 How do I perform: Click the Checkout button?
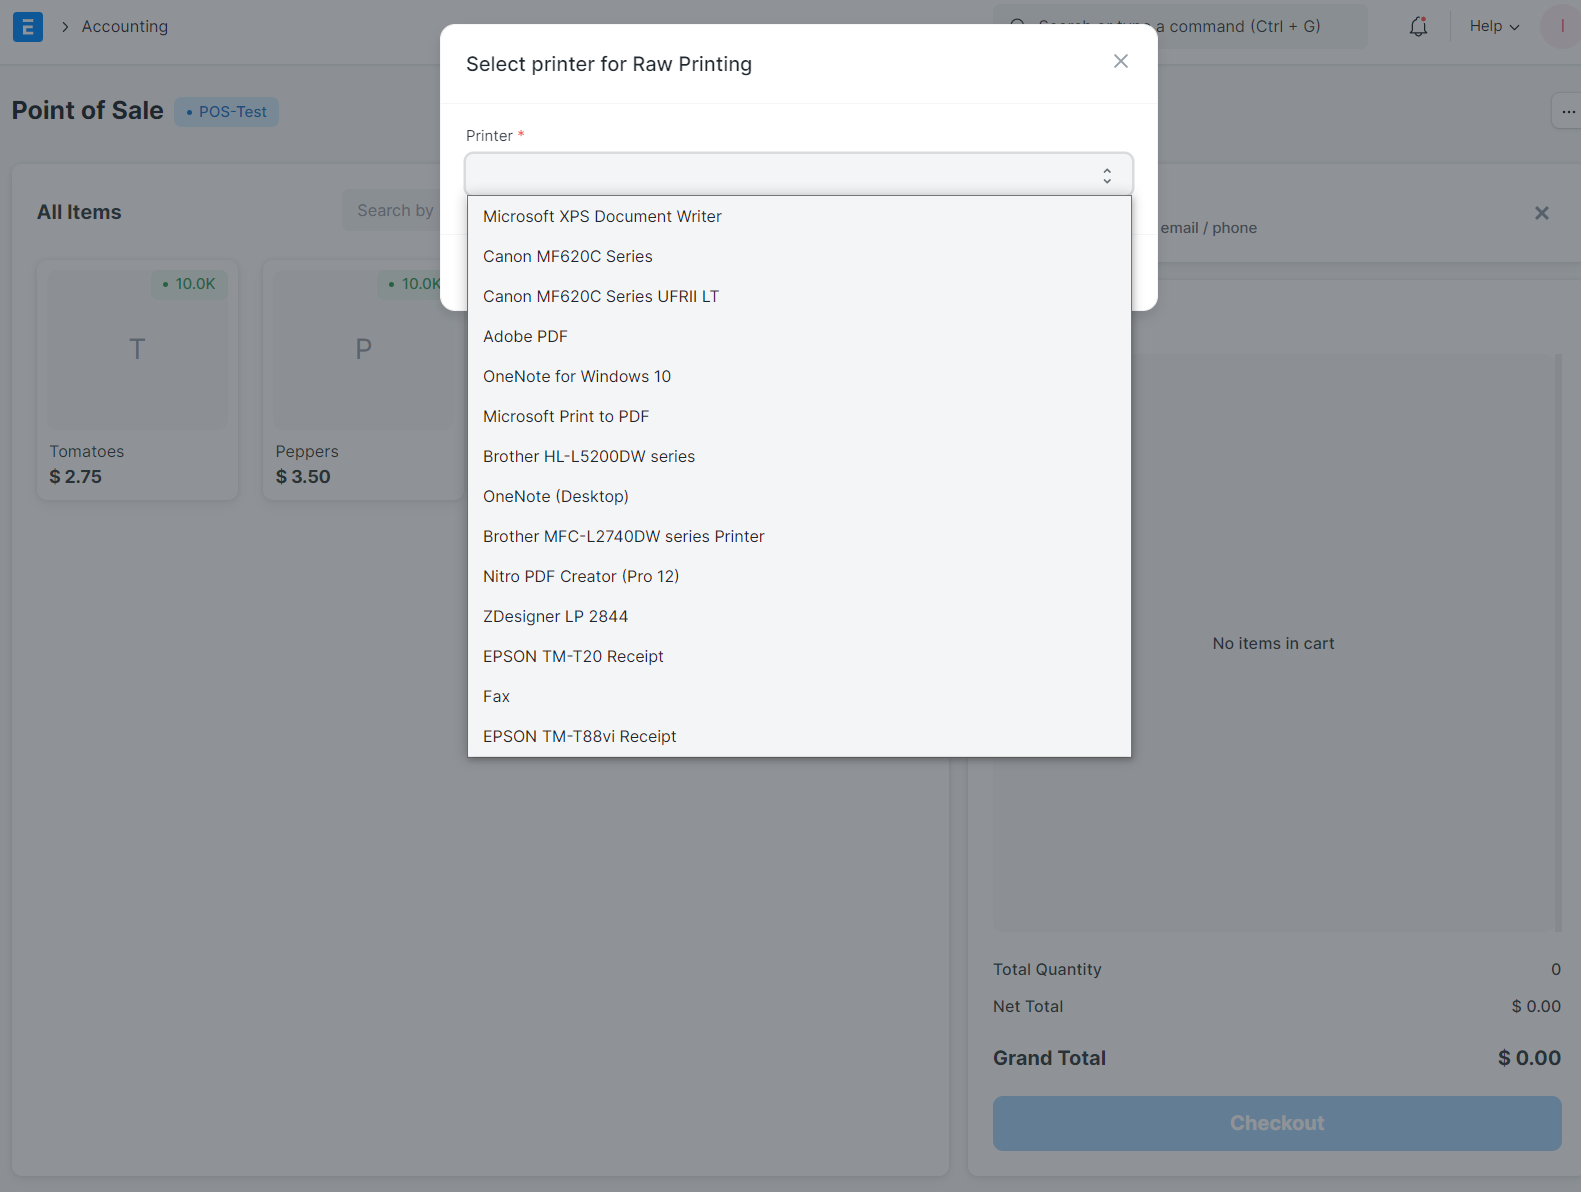click(x=1277, y=1123)
